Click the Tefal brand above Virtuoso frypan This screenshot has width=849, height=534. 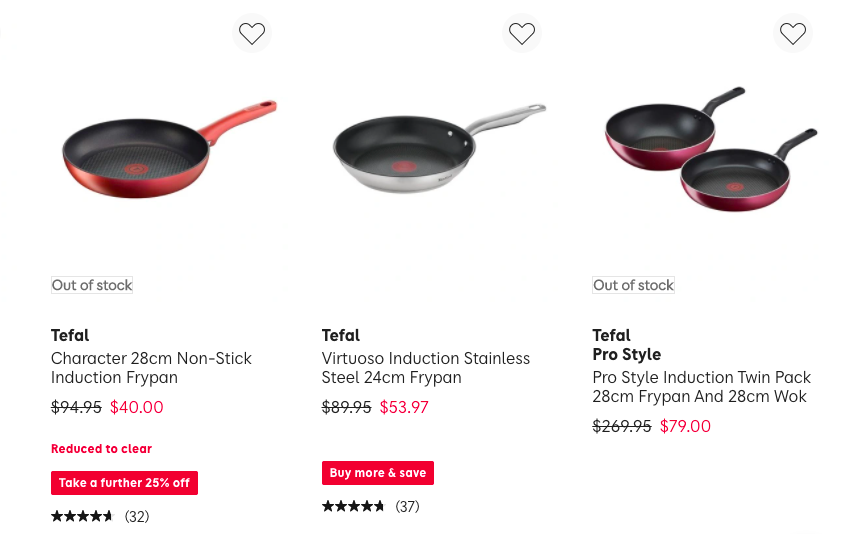(x=341, y=335)
